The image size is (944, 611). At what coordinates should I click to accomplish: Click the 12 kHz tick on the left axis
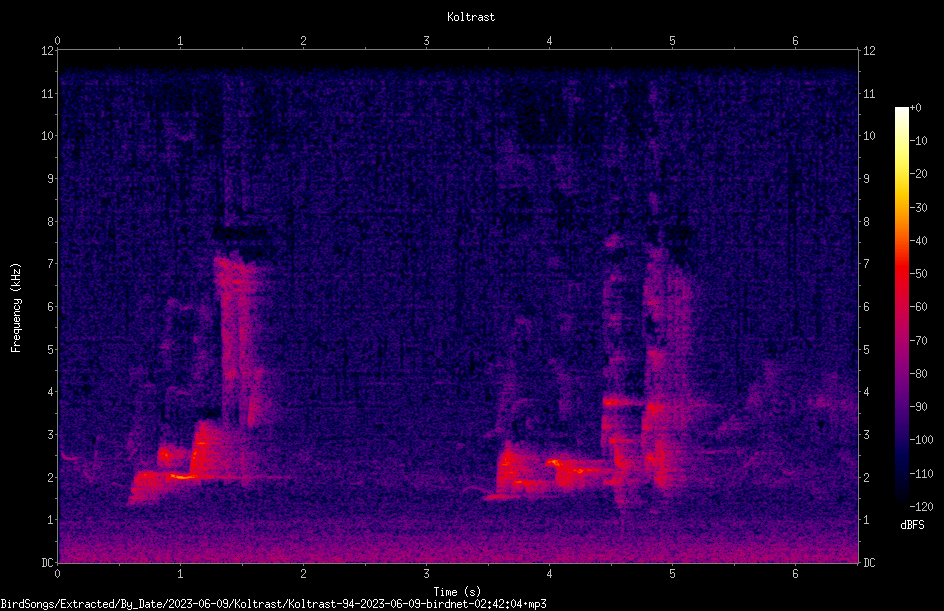click(x=47, y=51)
